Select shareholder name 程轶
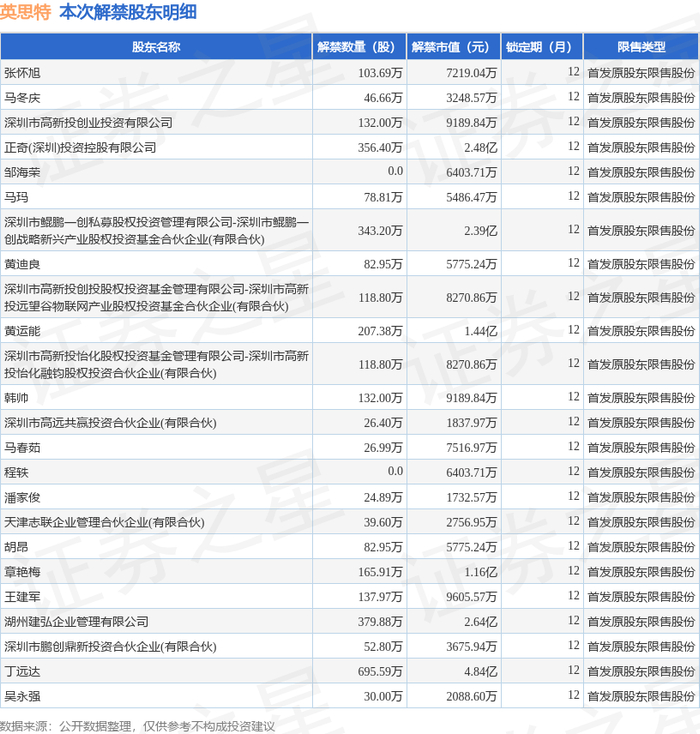The height and width of the screenshot is (734, 700). click(16, 472)
